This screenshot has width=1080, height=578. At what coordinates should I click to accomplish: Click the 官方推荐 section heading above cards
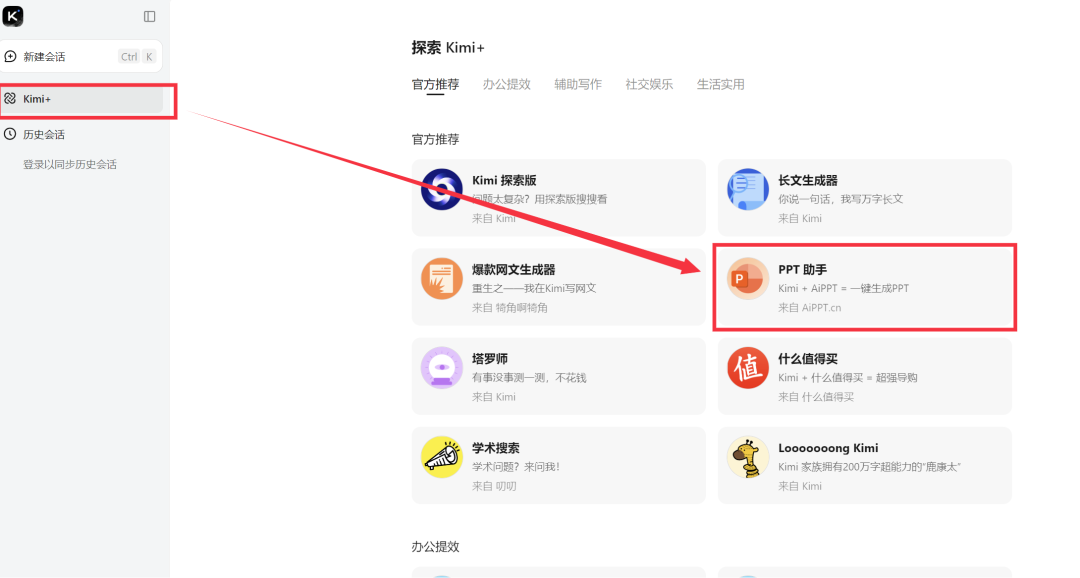point(435,139)
